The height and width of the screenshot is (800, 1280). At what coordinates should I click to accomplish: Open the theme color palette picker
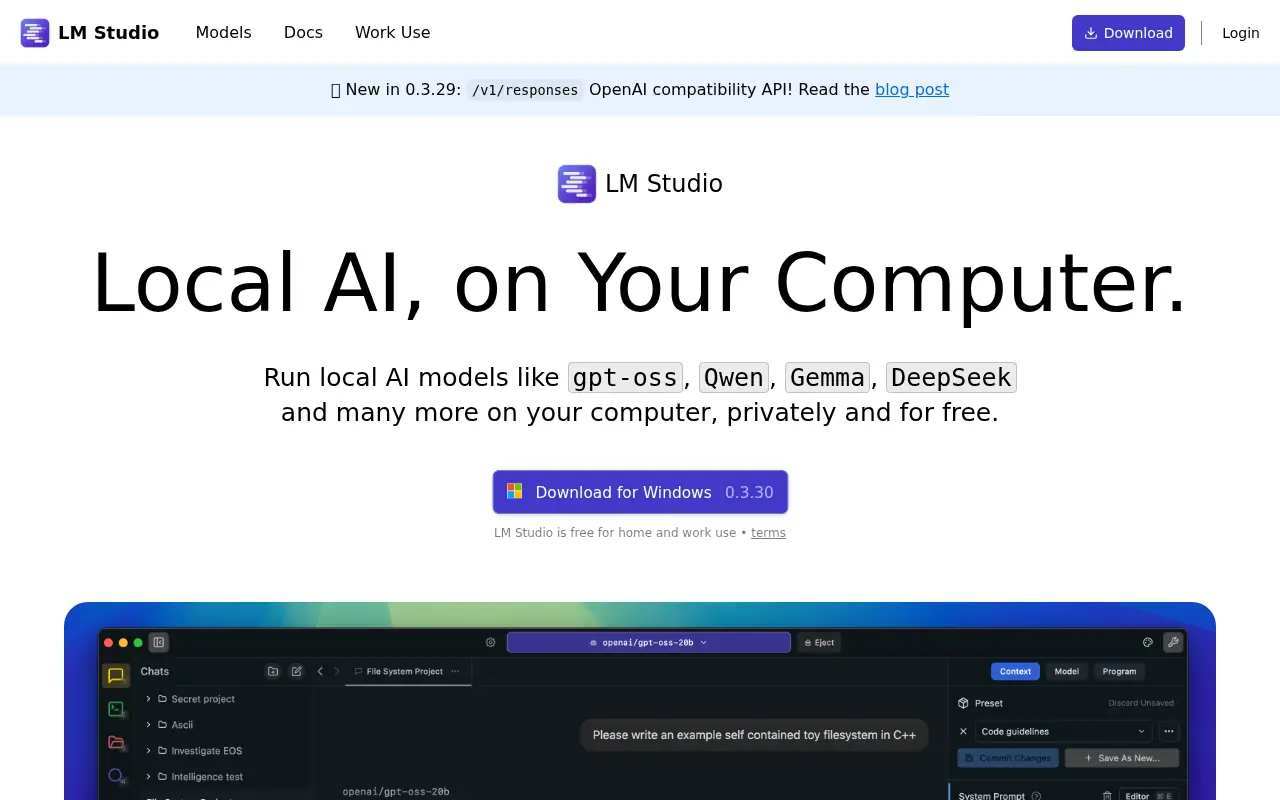pos(1147,642)
